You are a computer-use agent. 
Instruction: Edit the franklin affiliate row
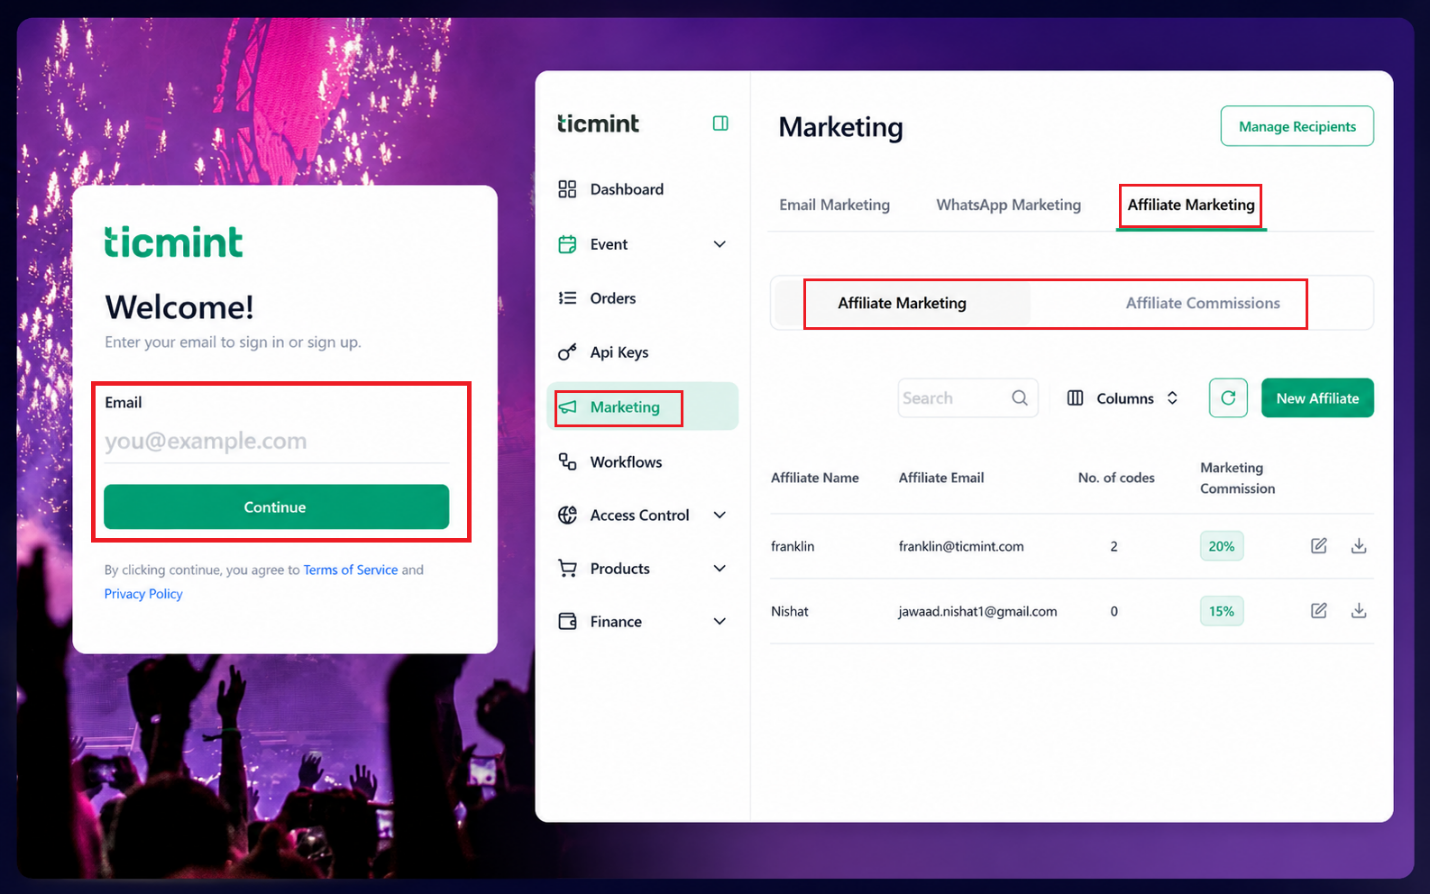pyautogui.click(x=1319, y=546)
